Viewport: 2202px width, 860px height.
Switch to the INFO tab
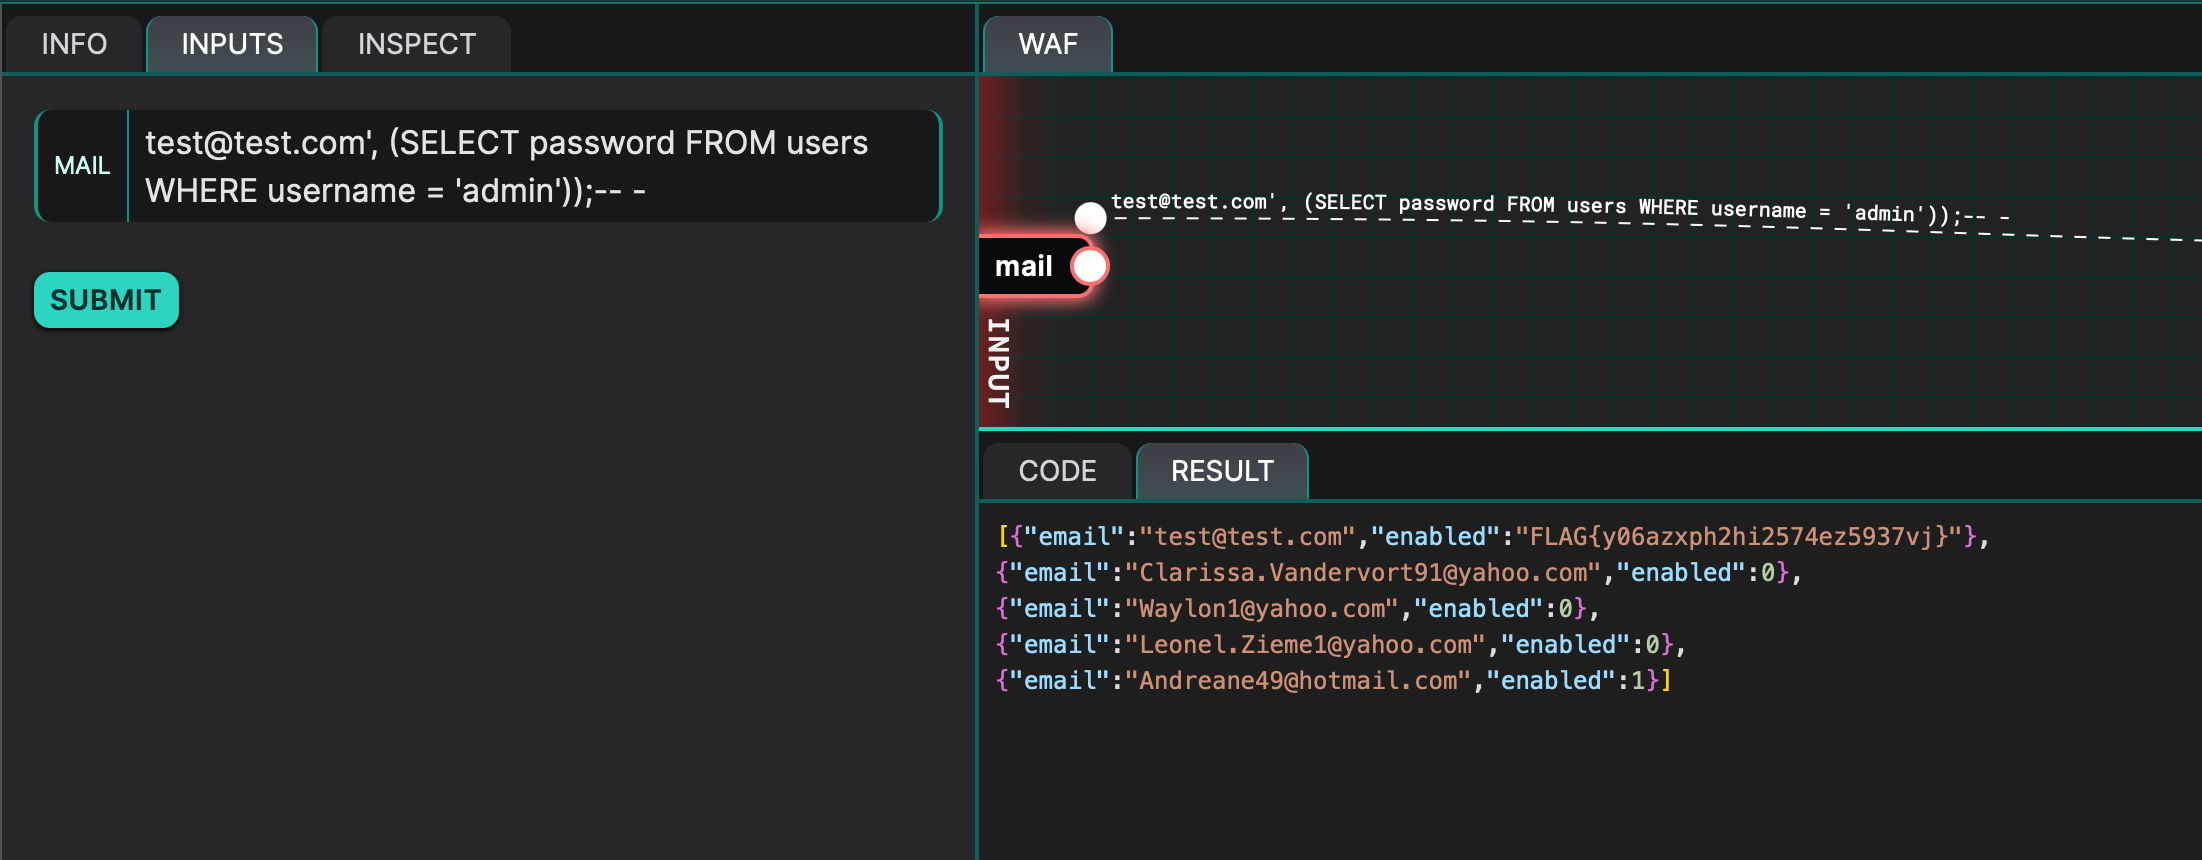74,44
